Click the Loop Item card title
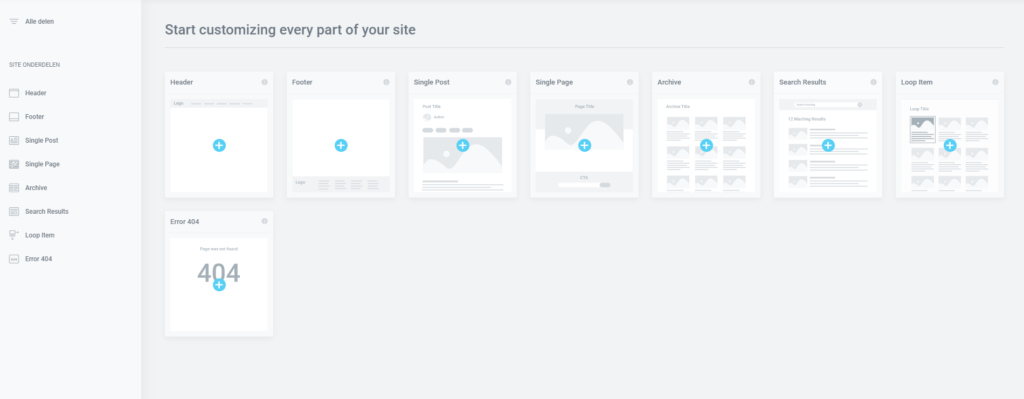Viewport: 1024px width, 399px height. [917, 82]
